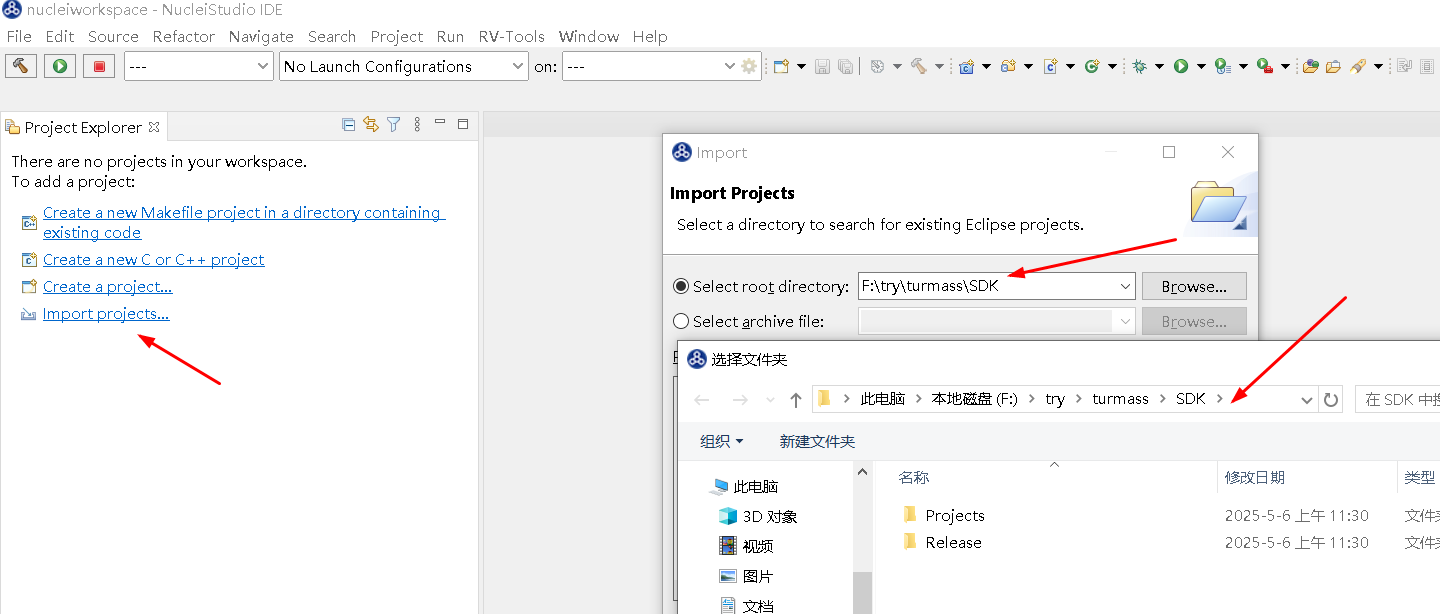Open launch target settings gear icon
The image size is (1440, 614).
coord(749,66)
